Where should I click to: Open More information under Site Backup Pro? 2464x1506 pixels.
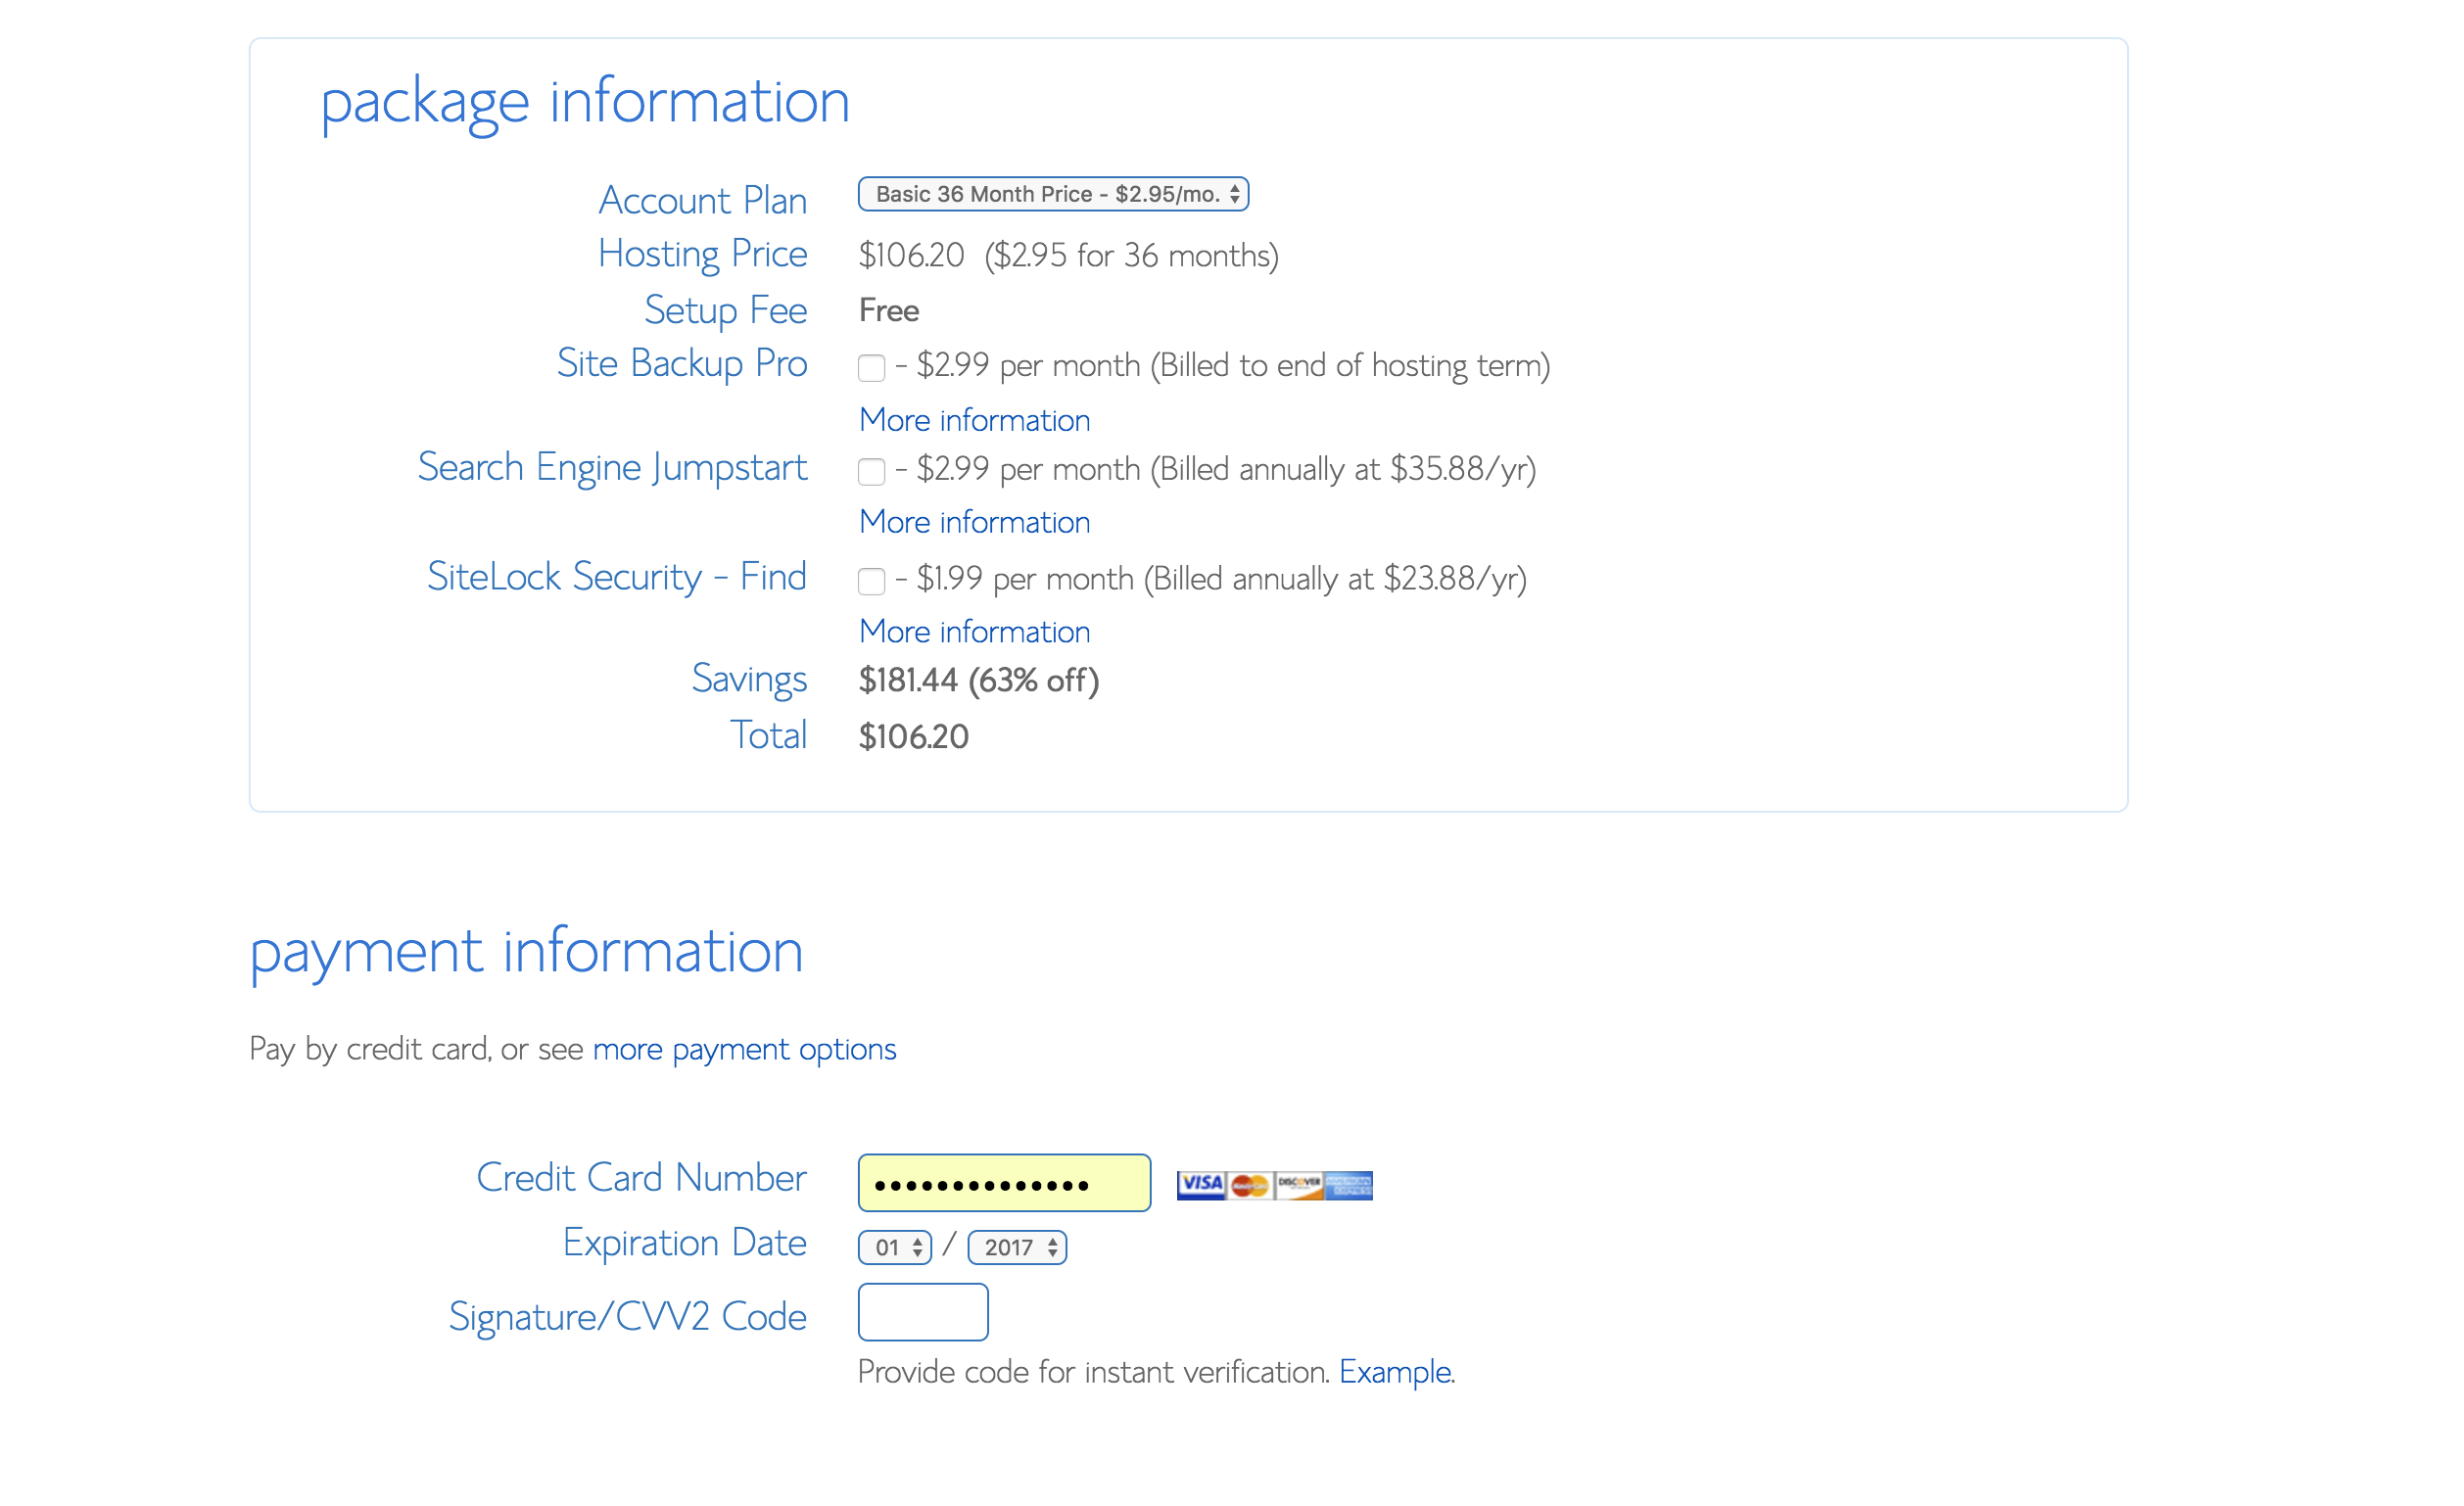click(974, 420)
